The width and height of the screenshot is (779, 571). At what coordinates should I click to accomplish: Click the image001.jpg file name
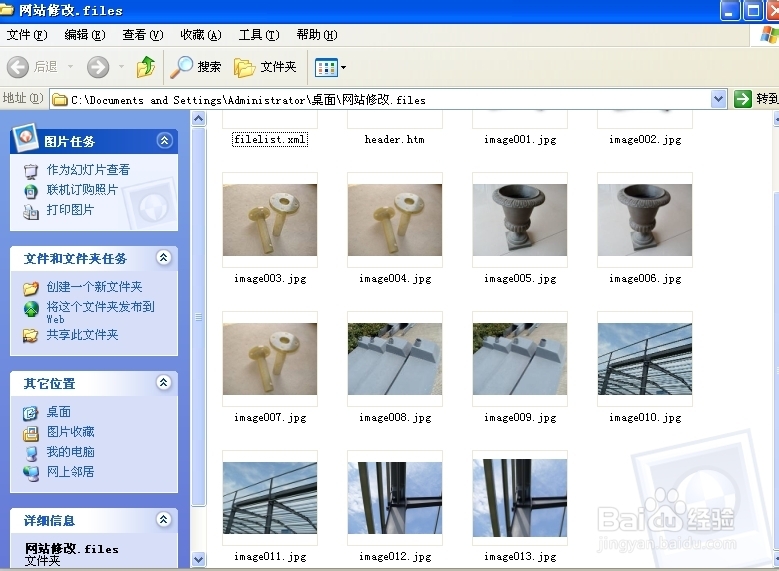520,139
